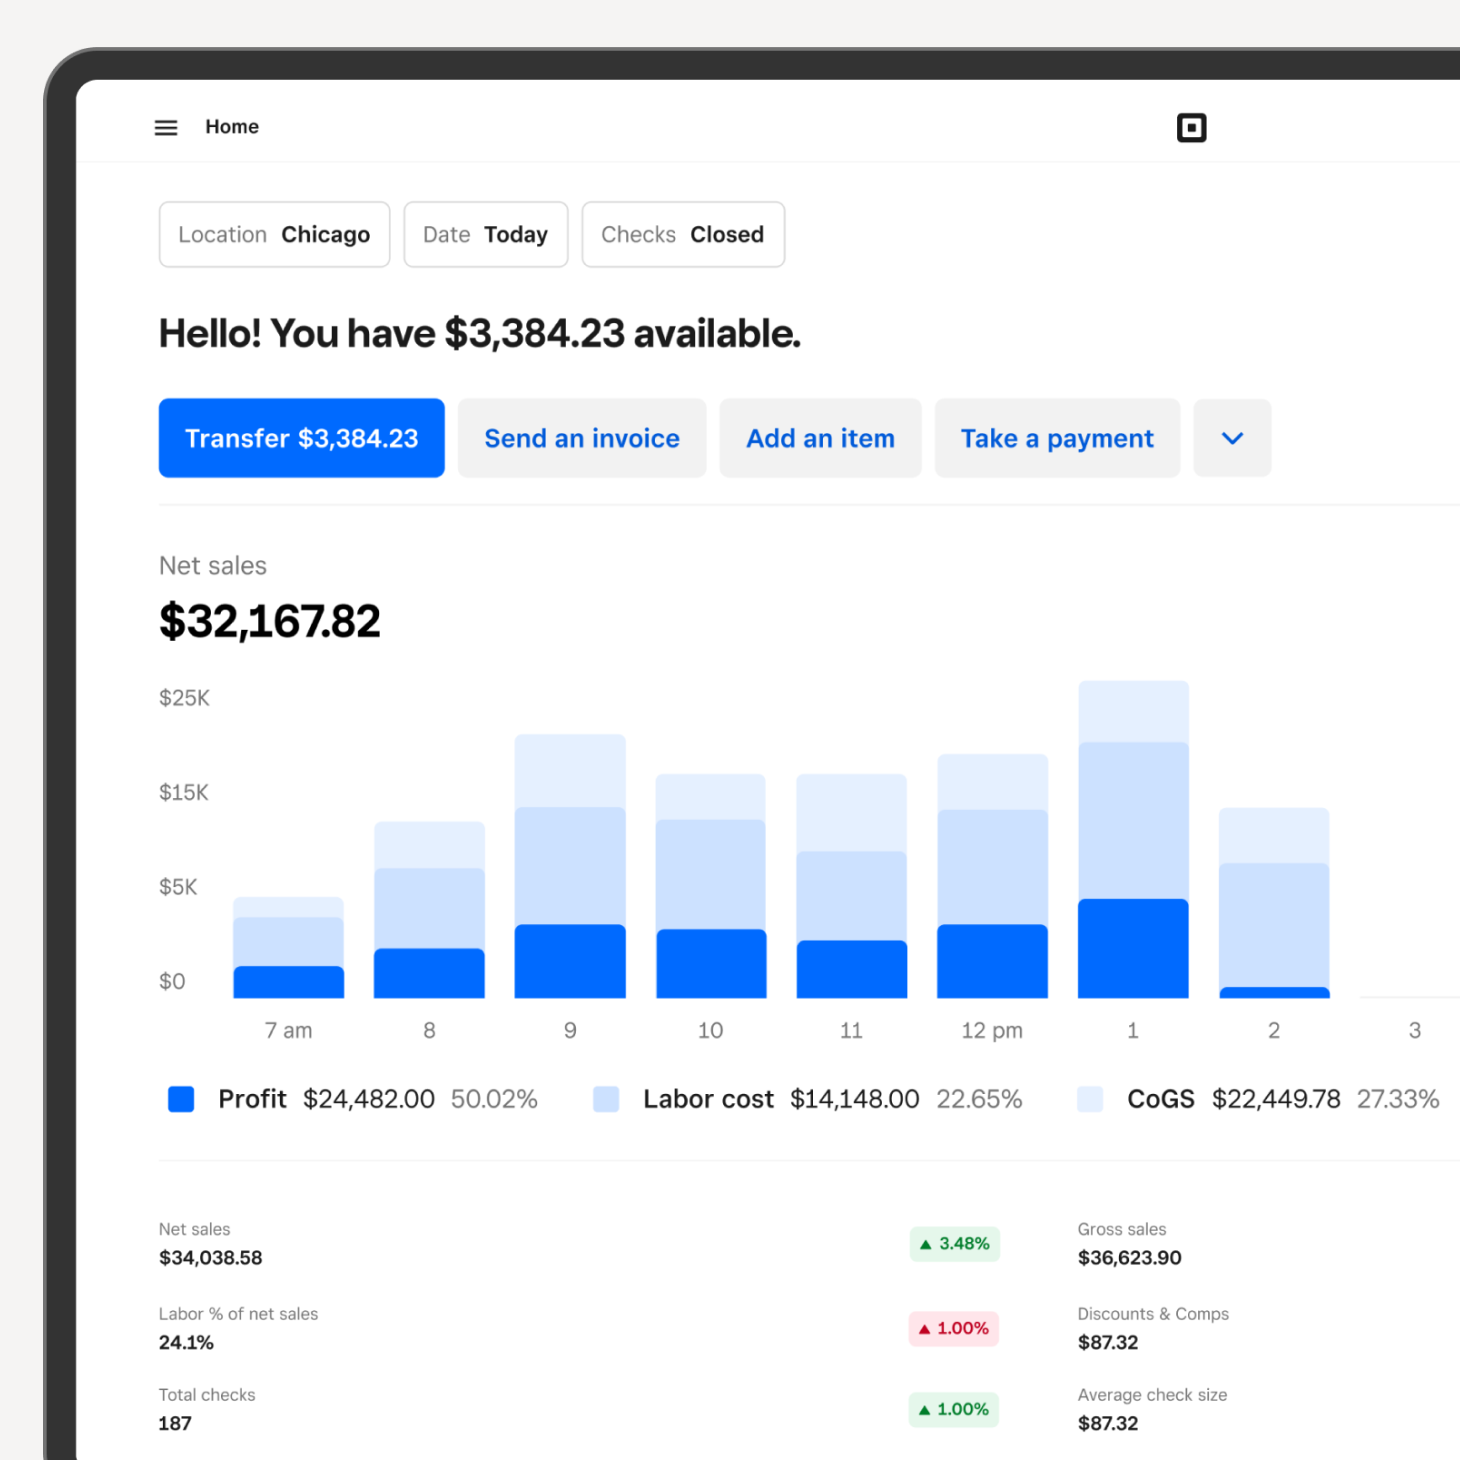Click Take a payment button
Screen dimensions: 1460x1460
(1057, 438)
